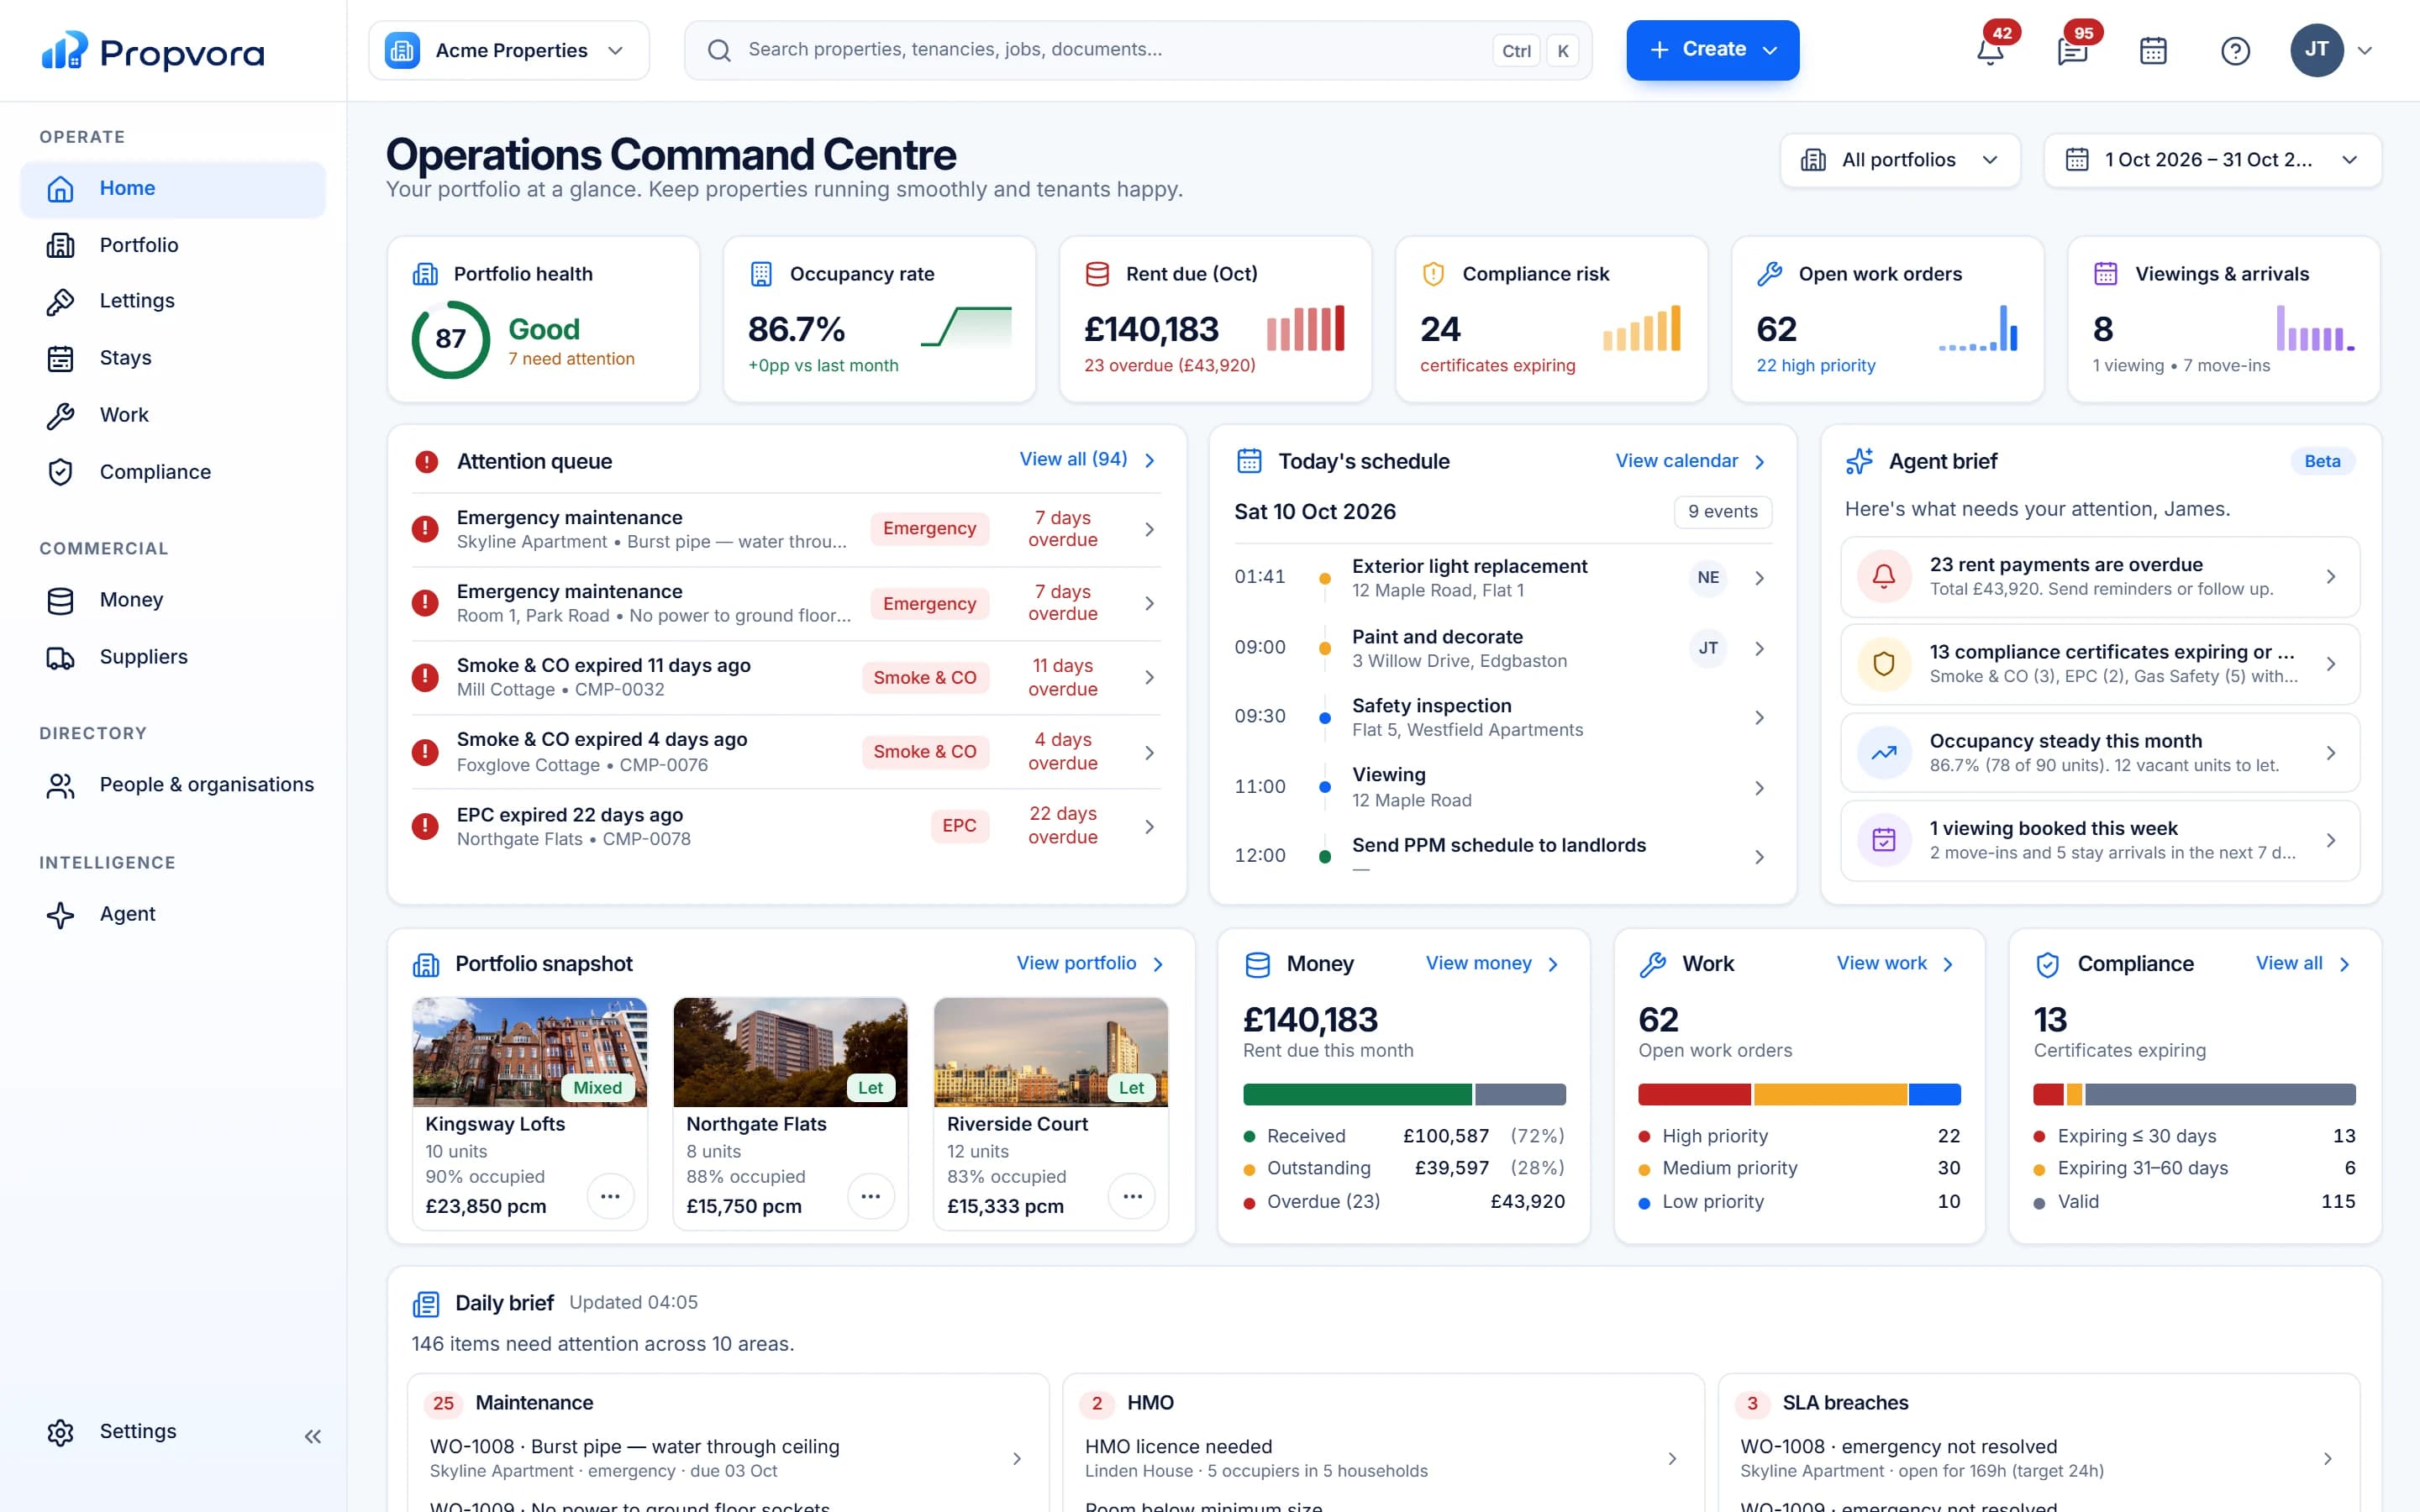The height and width of the screenshot is (1512, 2420).
Task: Open Suppliers in the sidebar
Action: pos(173,657)
